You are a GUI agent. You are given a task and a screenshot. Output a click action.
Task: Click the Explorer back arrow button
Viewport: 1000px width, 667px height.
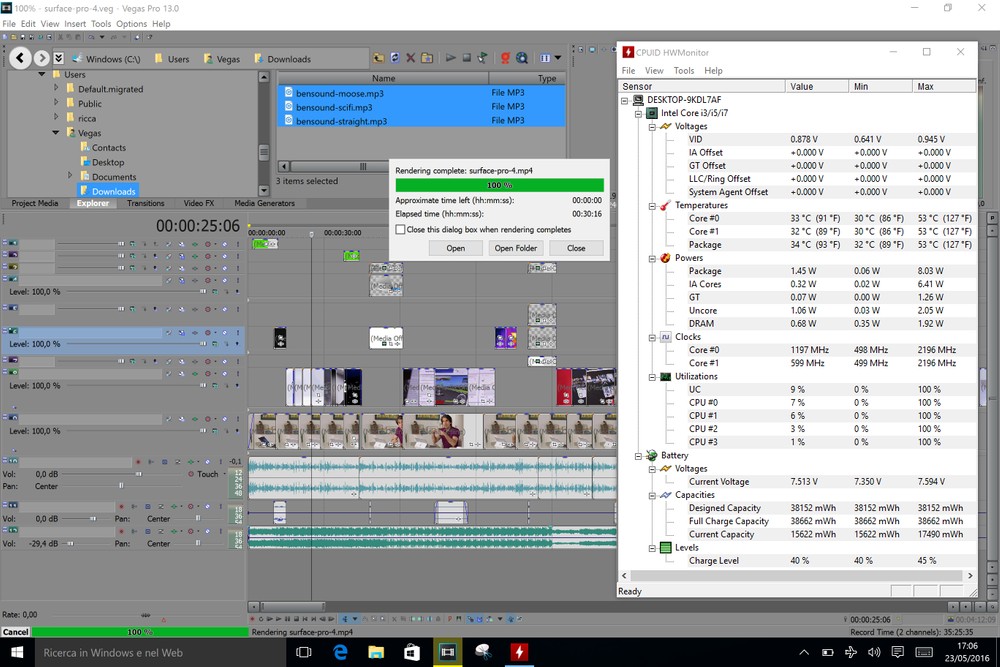(20, 58)
